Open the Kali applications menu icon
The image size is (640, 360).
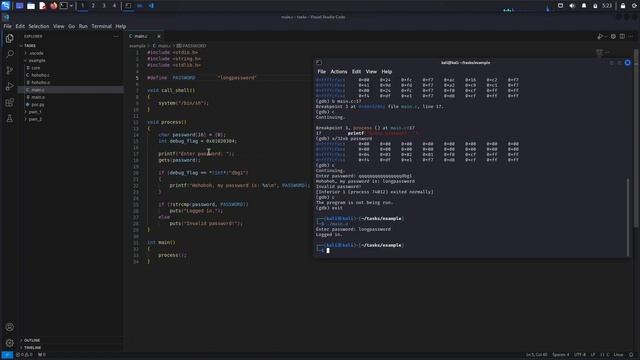[5, 6]
